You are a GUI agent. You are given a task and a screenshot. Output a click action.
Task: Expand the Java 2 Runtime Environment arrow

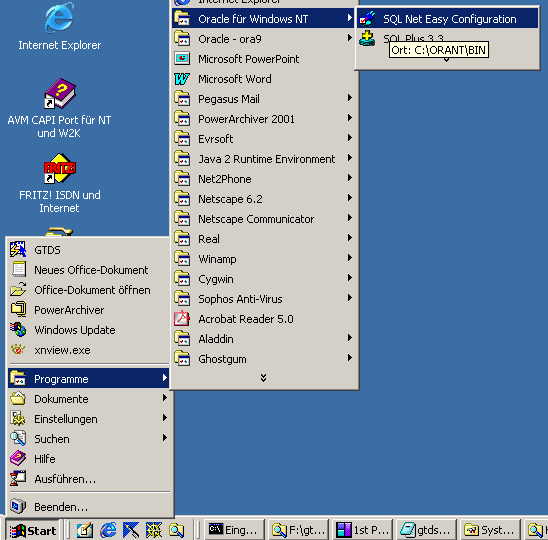[349, 158]
